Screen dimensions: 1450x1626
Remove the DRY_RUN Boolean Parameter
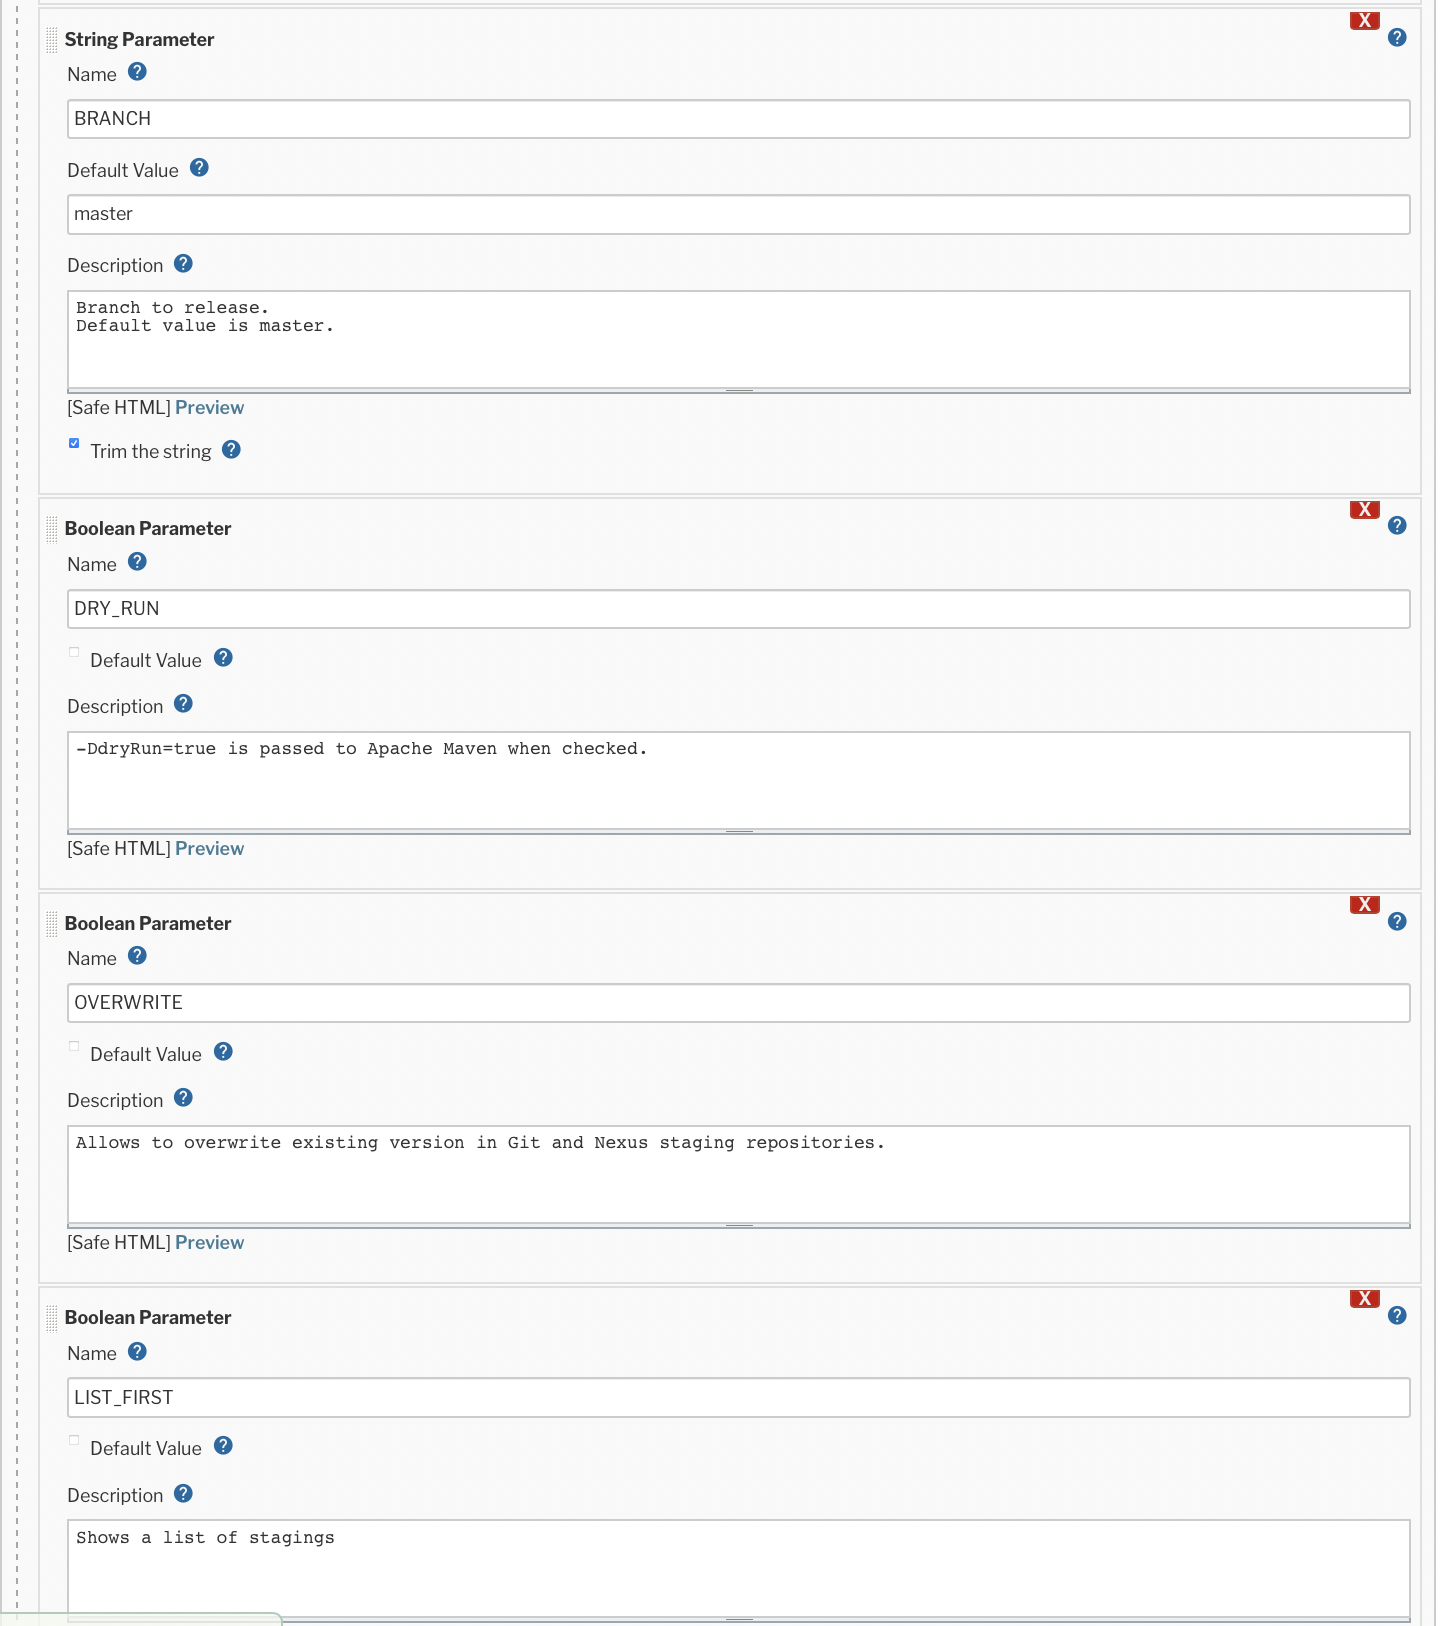coord(1364,510)
